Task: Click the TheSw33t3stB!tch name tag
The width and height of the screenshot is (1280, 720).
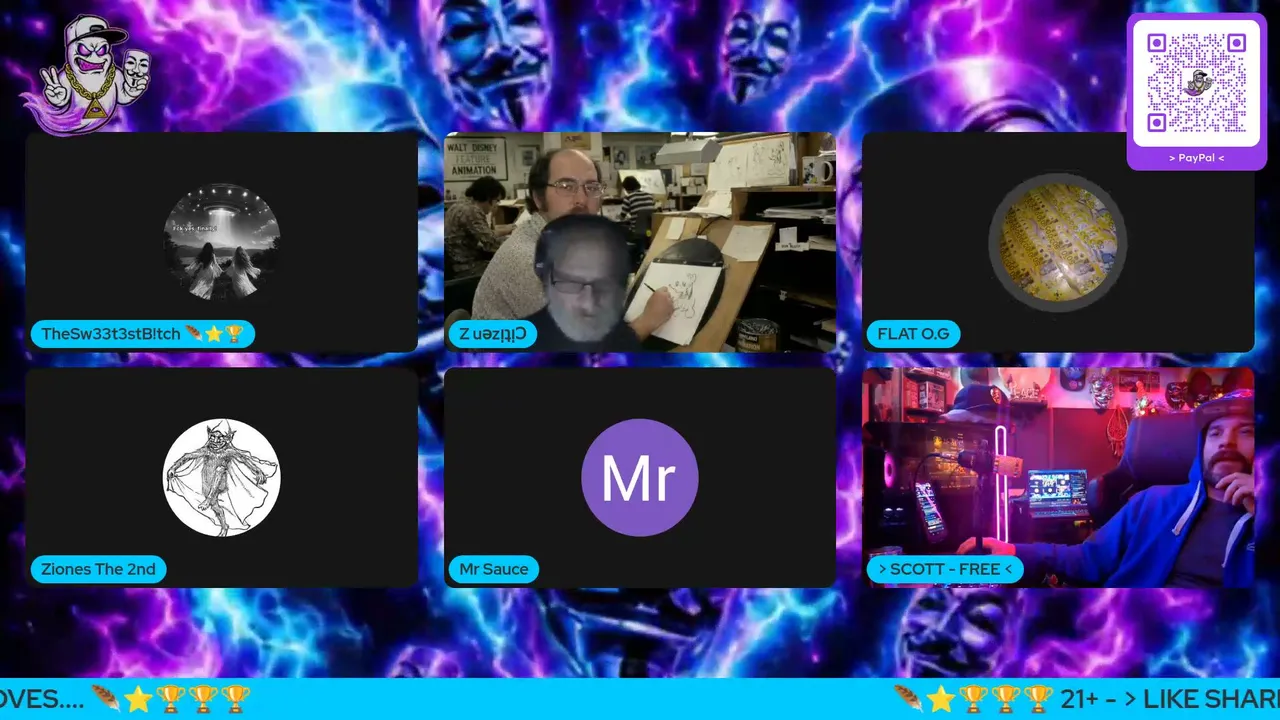Action: tap(143, 334)
